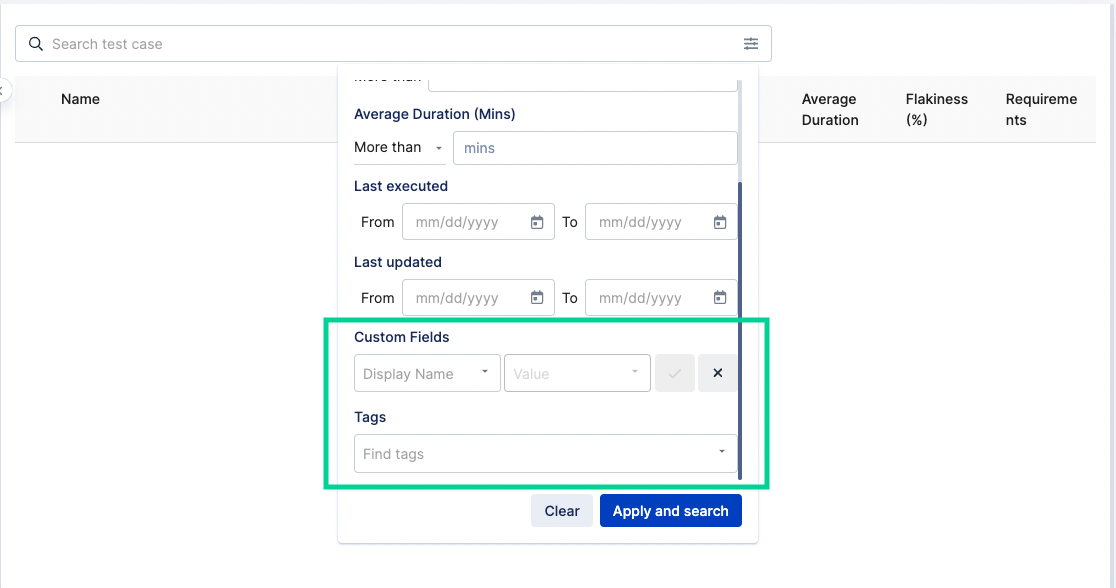
Task: Sort by the Name column header
Action: point(80,99)
